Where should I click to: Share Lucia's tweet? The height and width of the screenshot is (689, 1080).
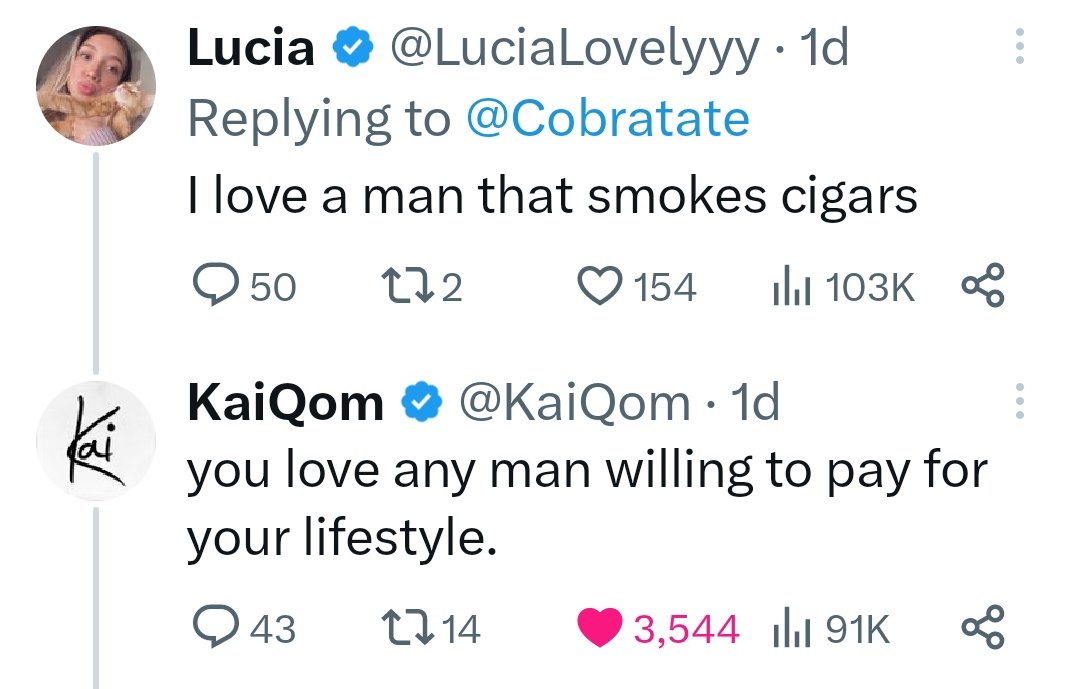click(x=983, y=285)
